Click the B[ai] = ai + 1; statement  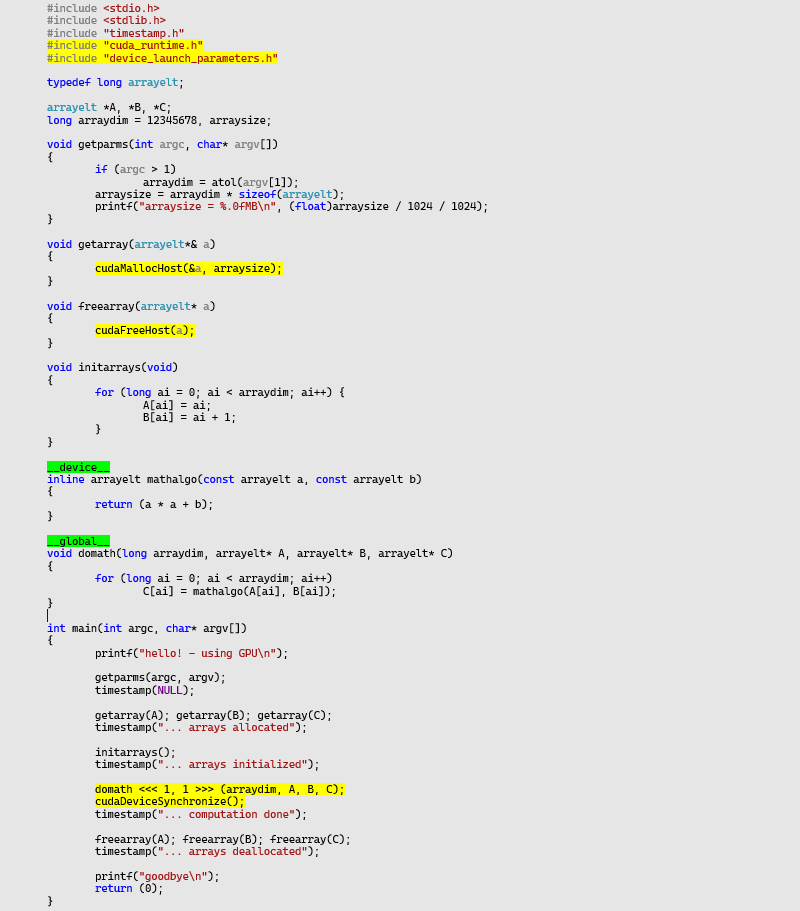click(189, 417)
